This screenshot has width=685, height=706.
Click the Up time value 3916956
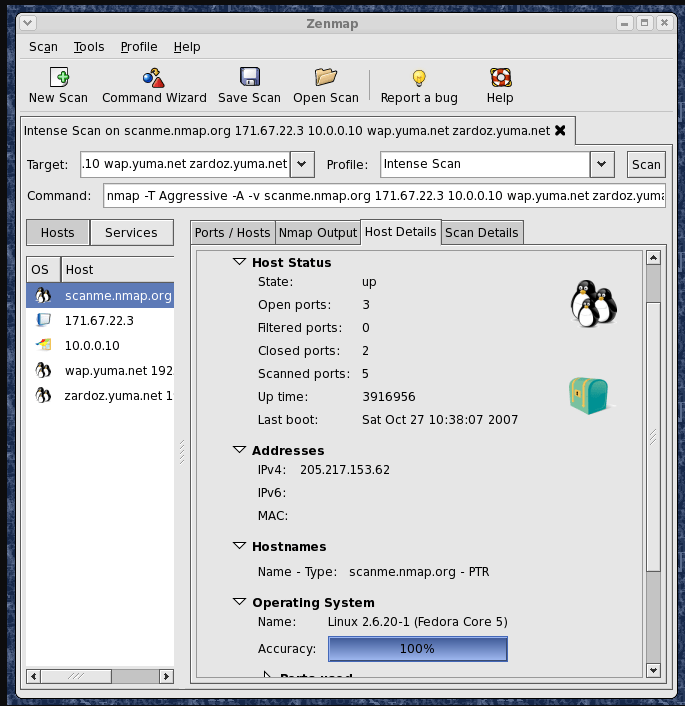(389, 397)
